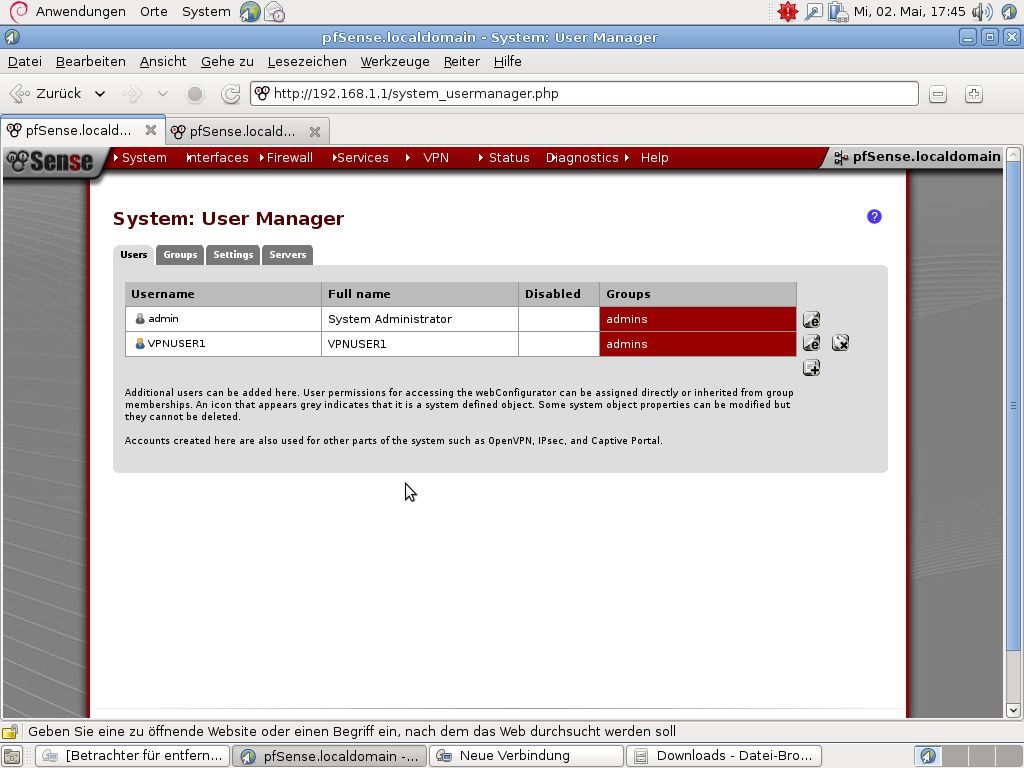The image size is (1024, 768).
Task: Click the 'VPNUSER1' username cell
Action: point(223,344)
